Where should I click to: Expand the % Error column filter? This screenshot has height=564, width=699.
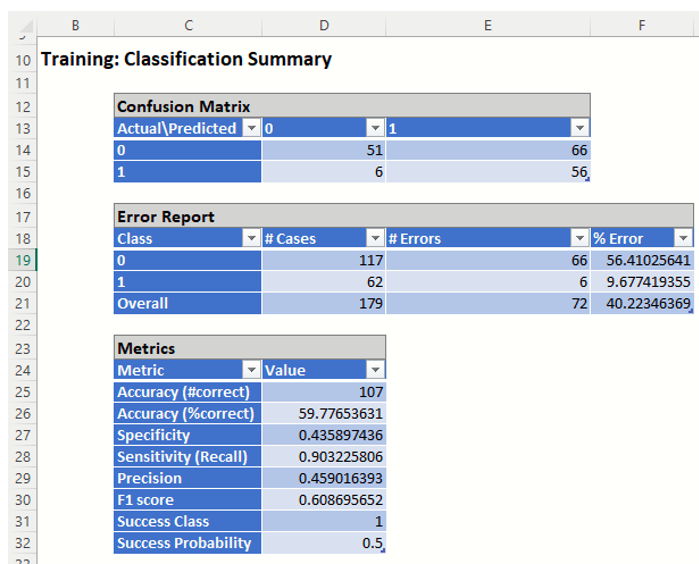pos(682,238)
